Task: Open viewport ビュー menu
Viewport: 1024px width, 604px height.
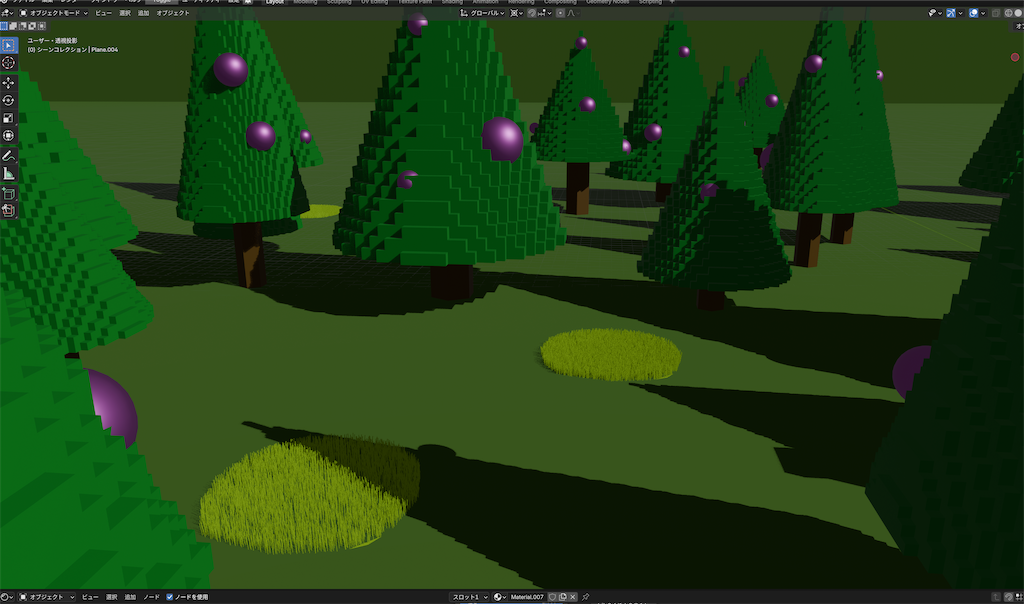Action: (103, 13)
